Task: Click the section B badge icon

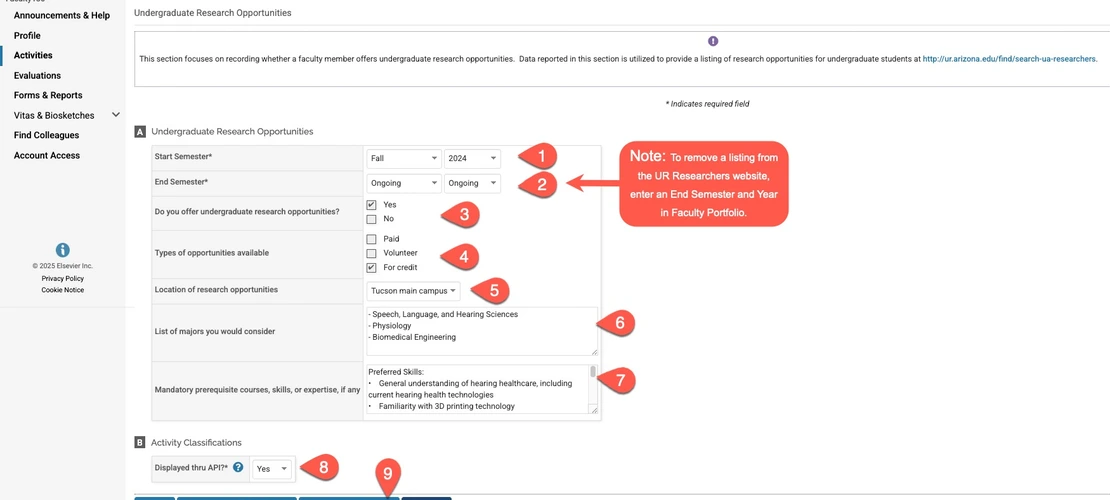Action: click(140, 442)
